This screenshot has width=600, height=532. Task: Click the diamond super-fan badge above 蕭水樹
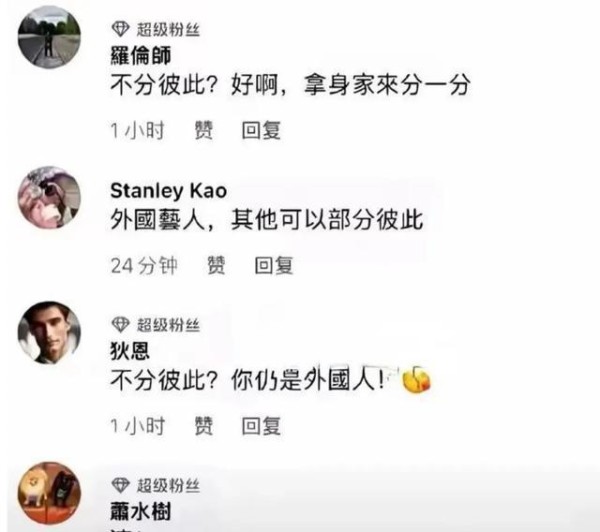[121, 485]
